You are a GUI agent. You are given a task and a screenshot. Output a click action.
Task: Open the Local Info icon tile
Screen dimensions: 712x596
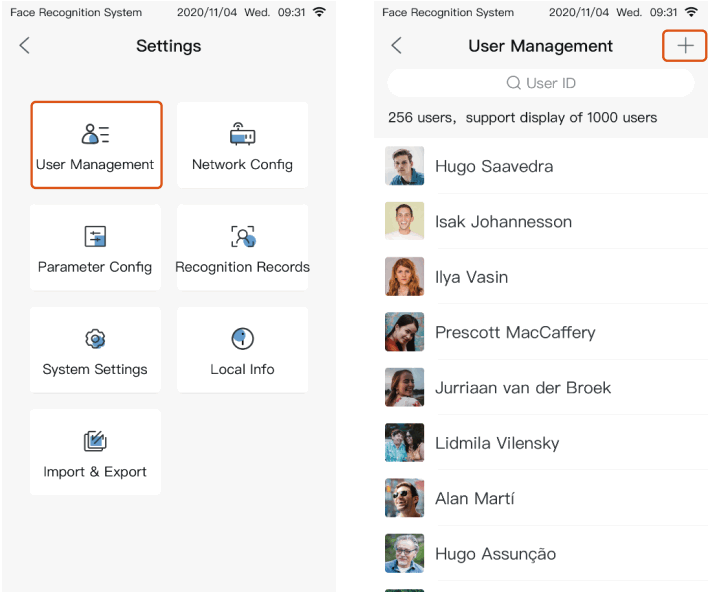(x=242, y=350)
